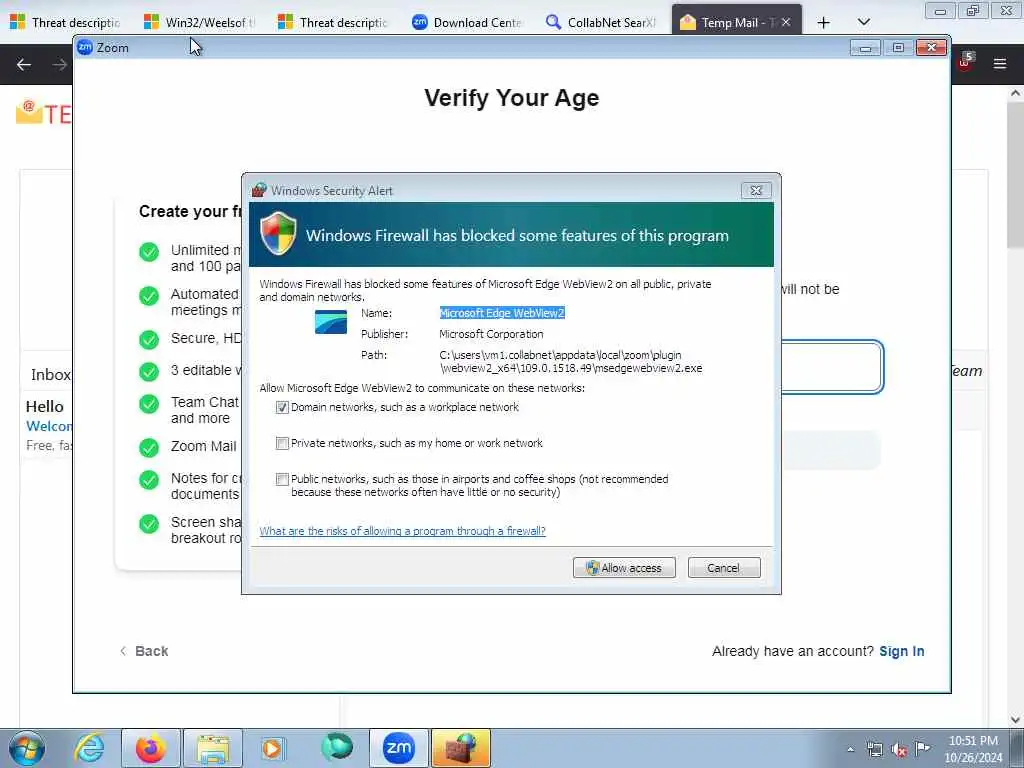Click the Inbox label in Temp Mail
Screen dimensions: 1024x768
tap(51, 374)
